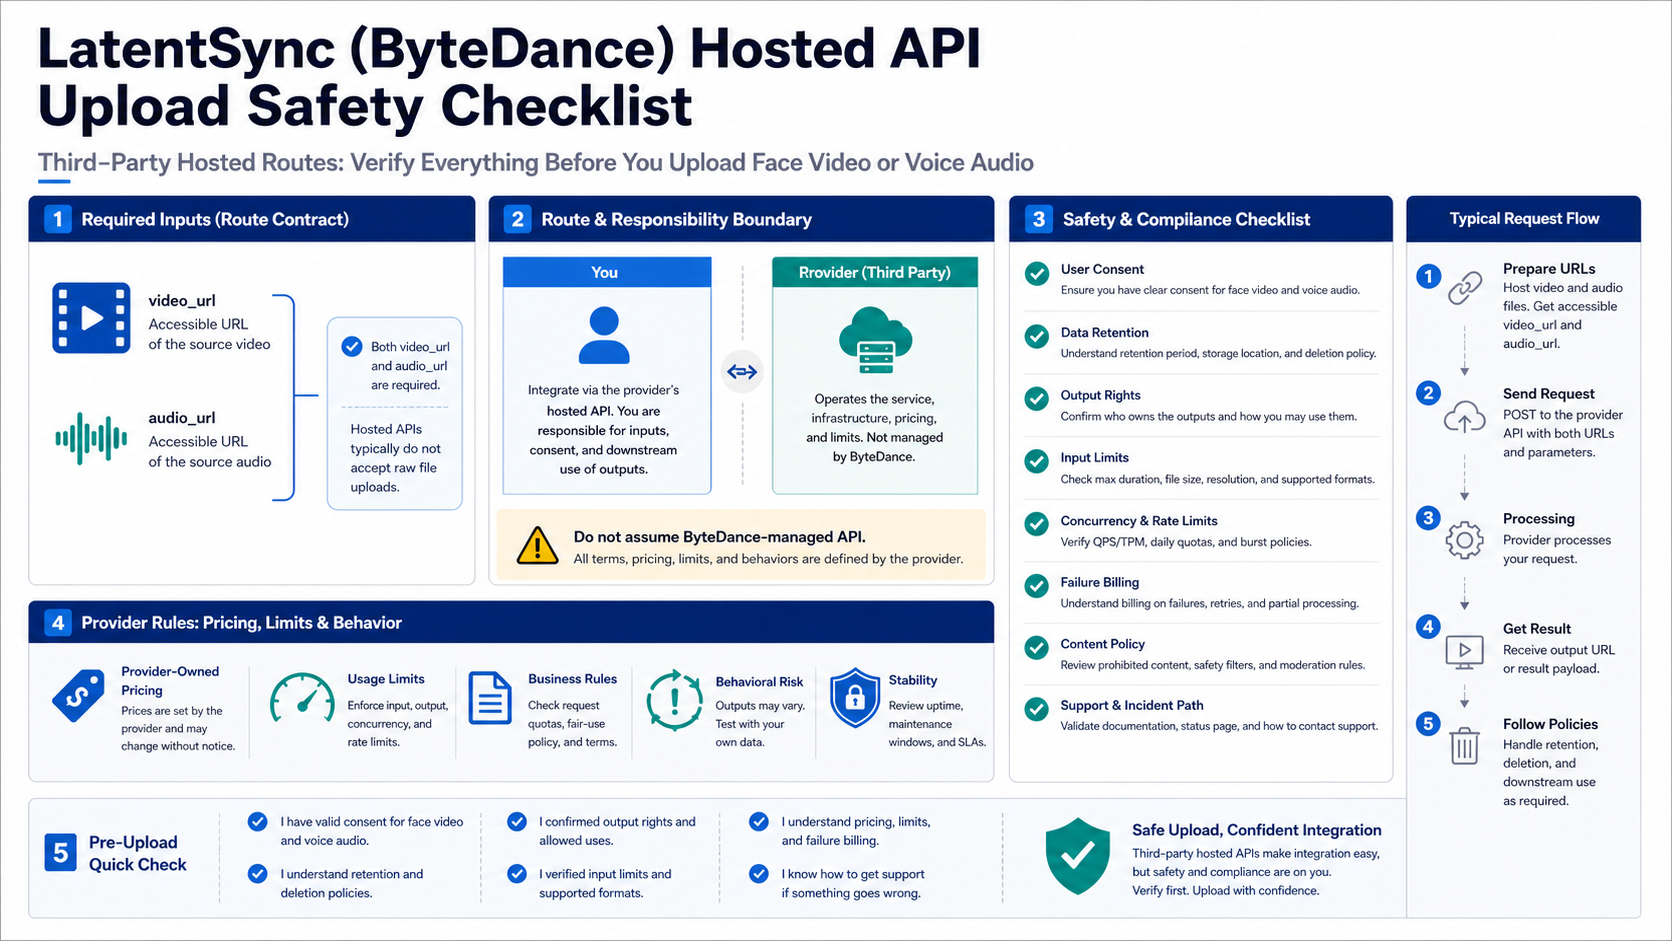Click the green shield checkmark icon
The height and width of the screenshot is (941, 1672).
point(1077,855)
